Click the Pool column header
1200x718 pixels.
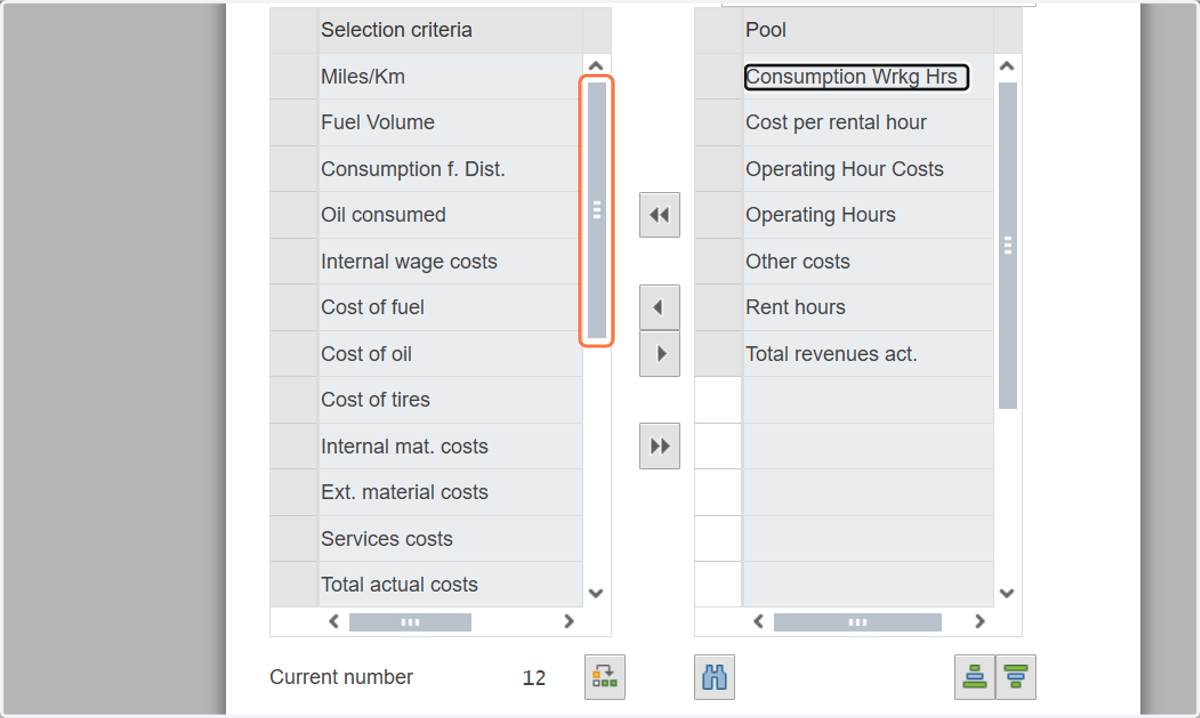(x=868, y=30)
